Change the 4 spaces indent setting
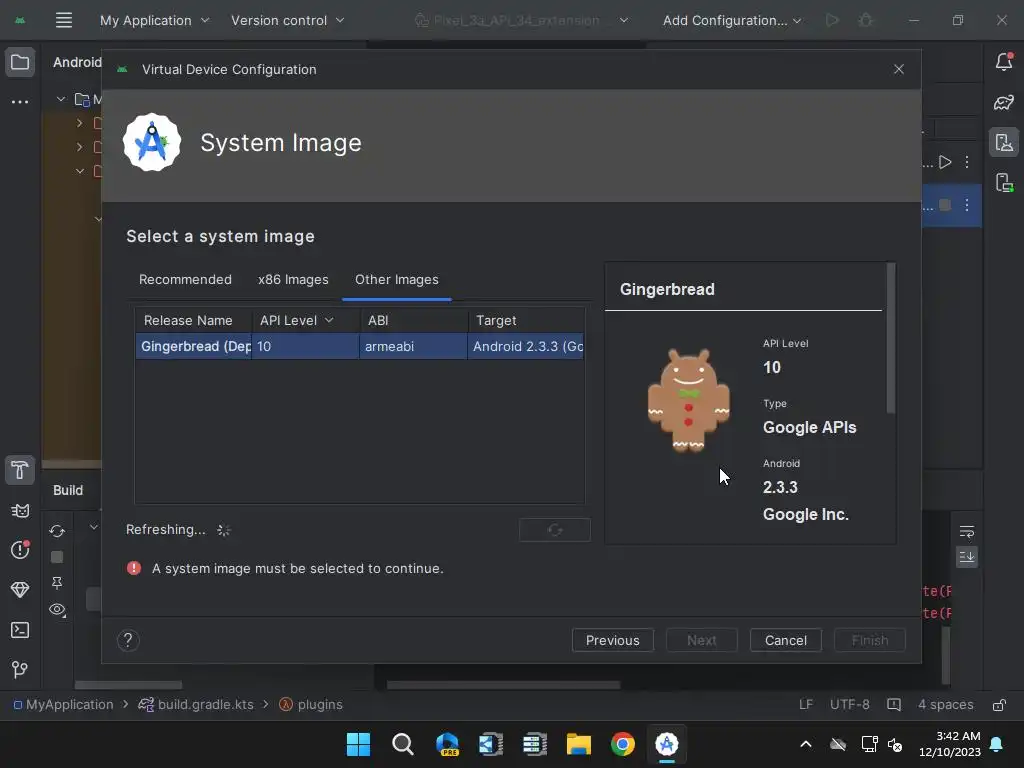Image resolution: width=1024 pixels, height=768 pixels. [x=946, y=705]
